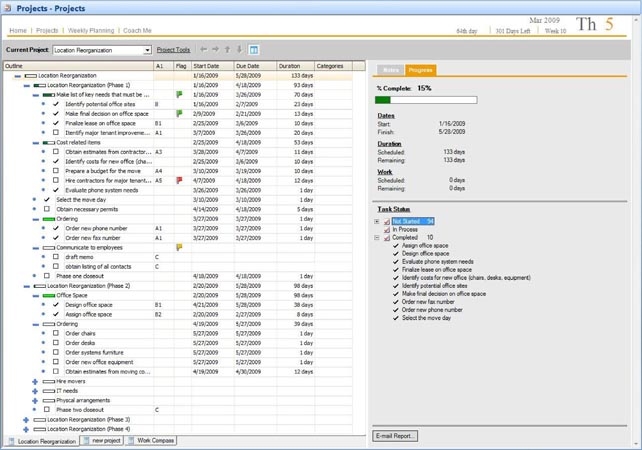Click the Categories column header
The height and width of the screenshot is (450, 642).
(333, 66)
